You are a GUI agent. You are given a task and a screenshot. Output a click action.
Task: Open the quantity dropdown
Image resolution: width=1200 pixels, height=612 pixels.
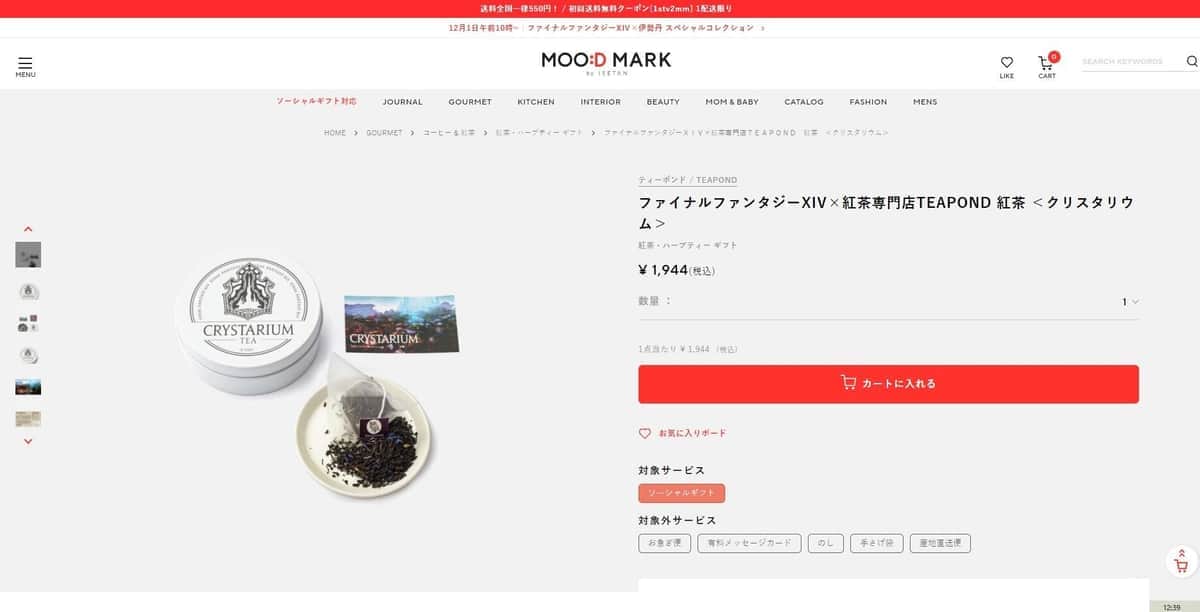click(x=1130, y=301)
